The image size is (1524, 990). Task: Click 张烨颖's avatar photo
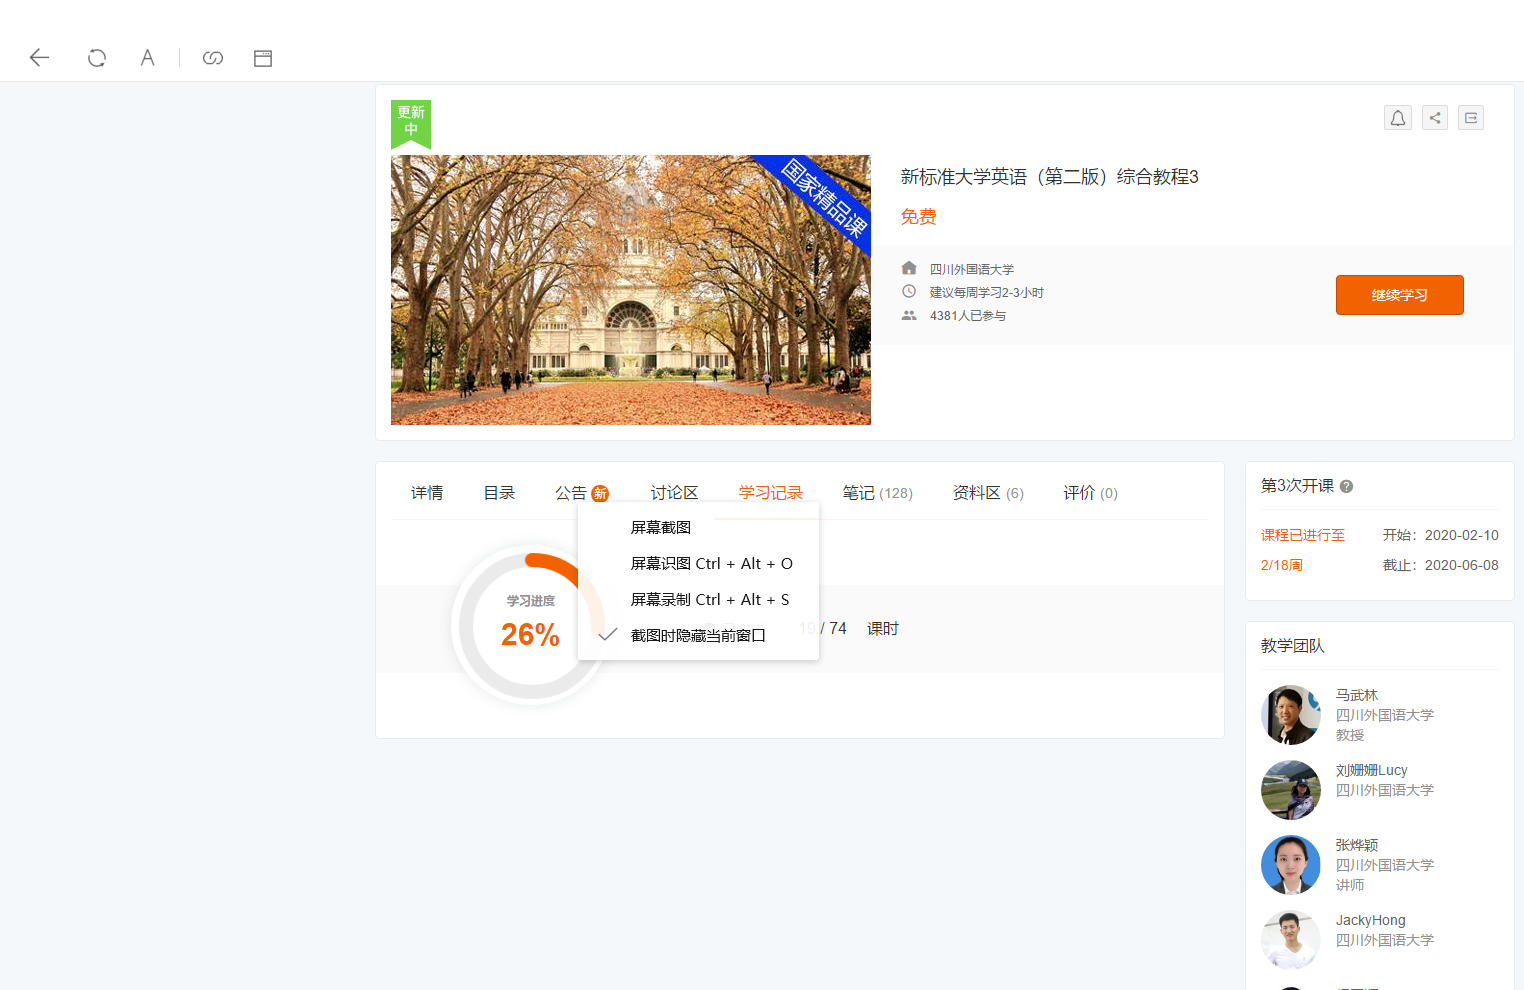[x=1291, y=865]
